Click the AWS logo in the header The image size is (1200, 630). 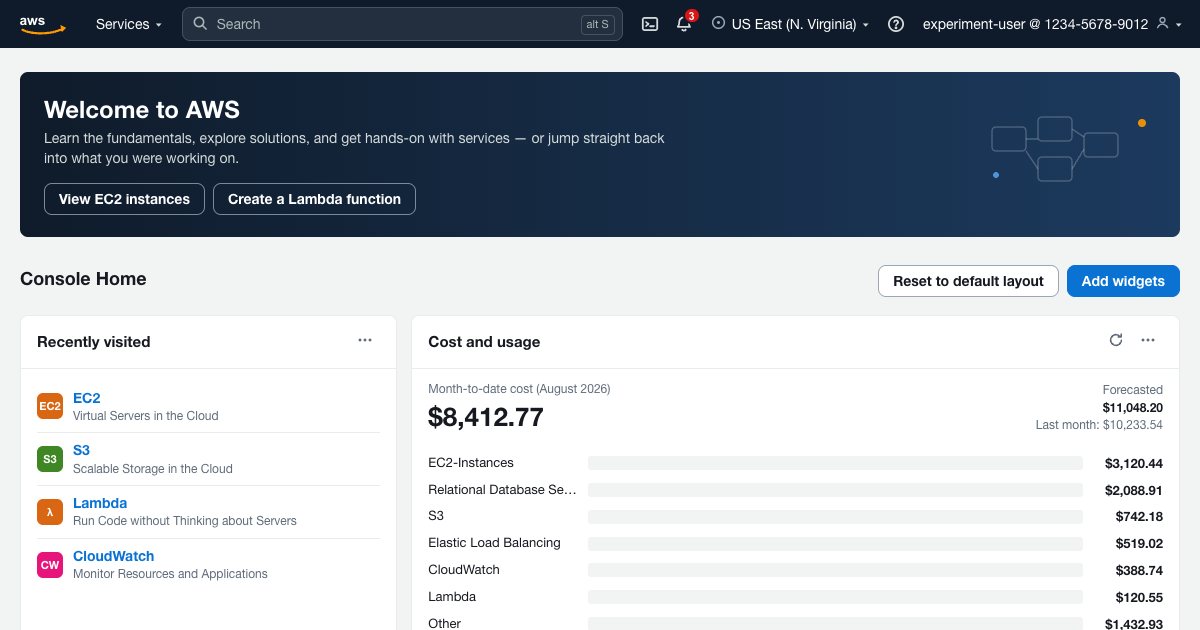42,24
